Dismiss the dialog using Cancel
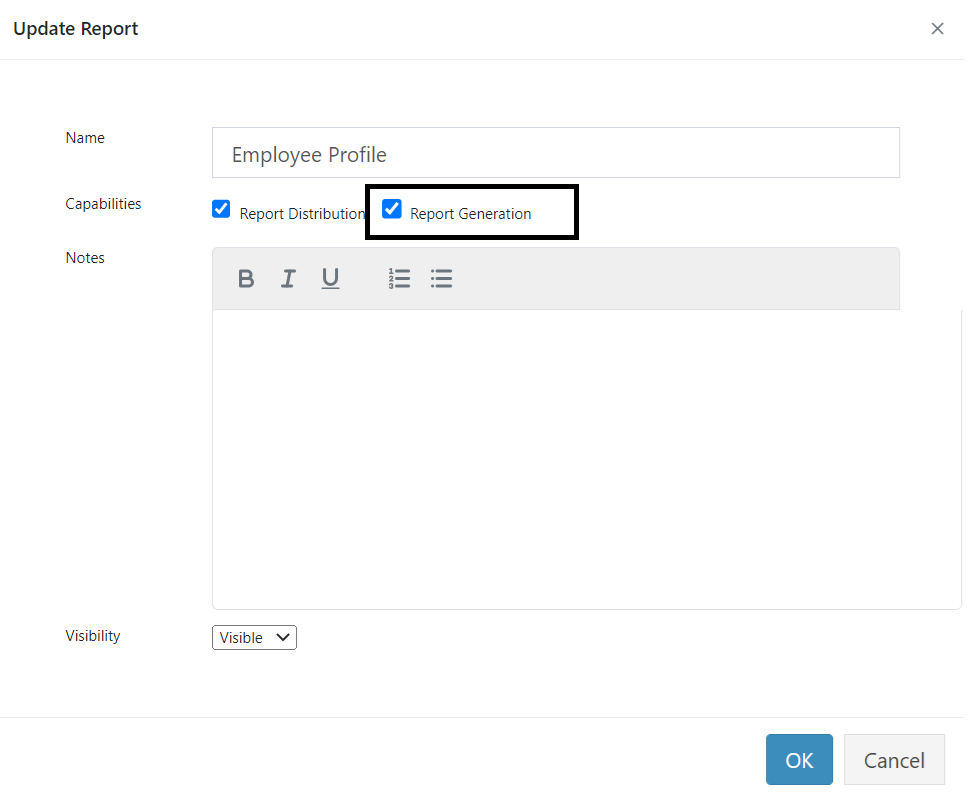 [x=894, y=759]
